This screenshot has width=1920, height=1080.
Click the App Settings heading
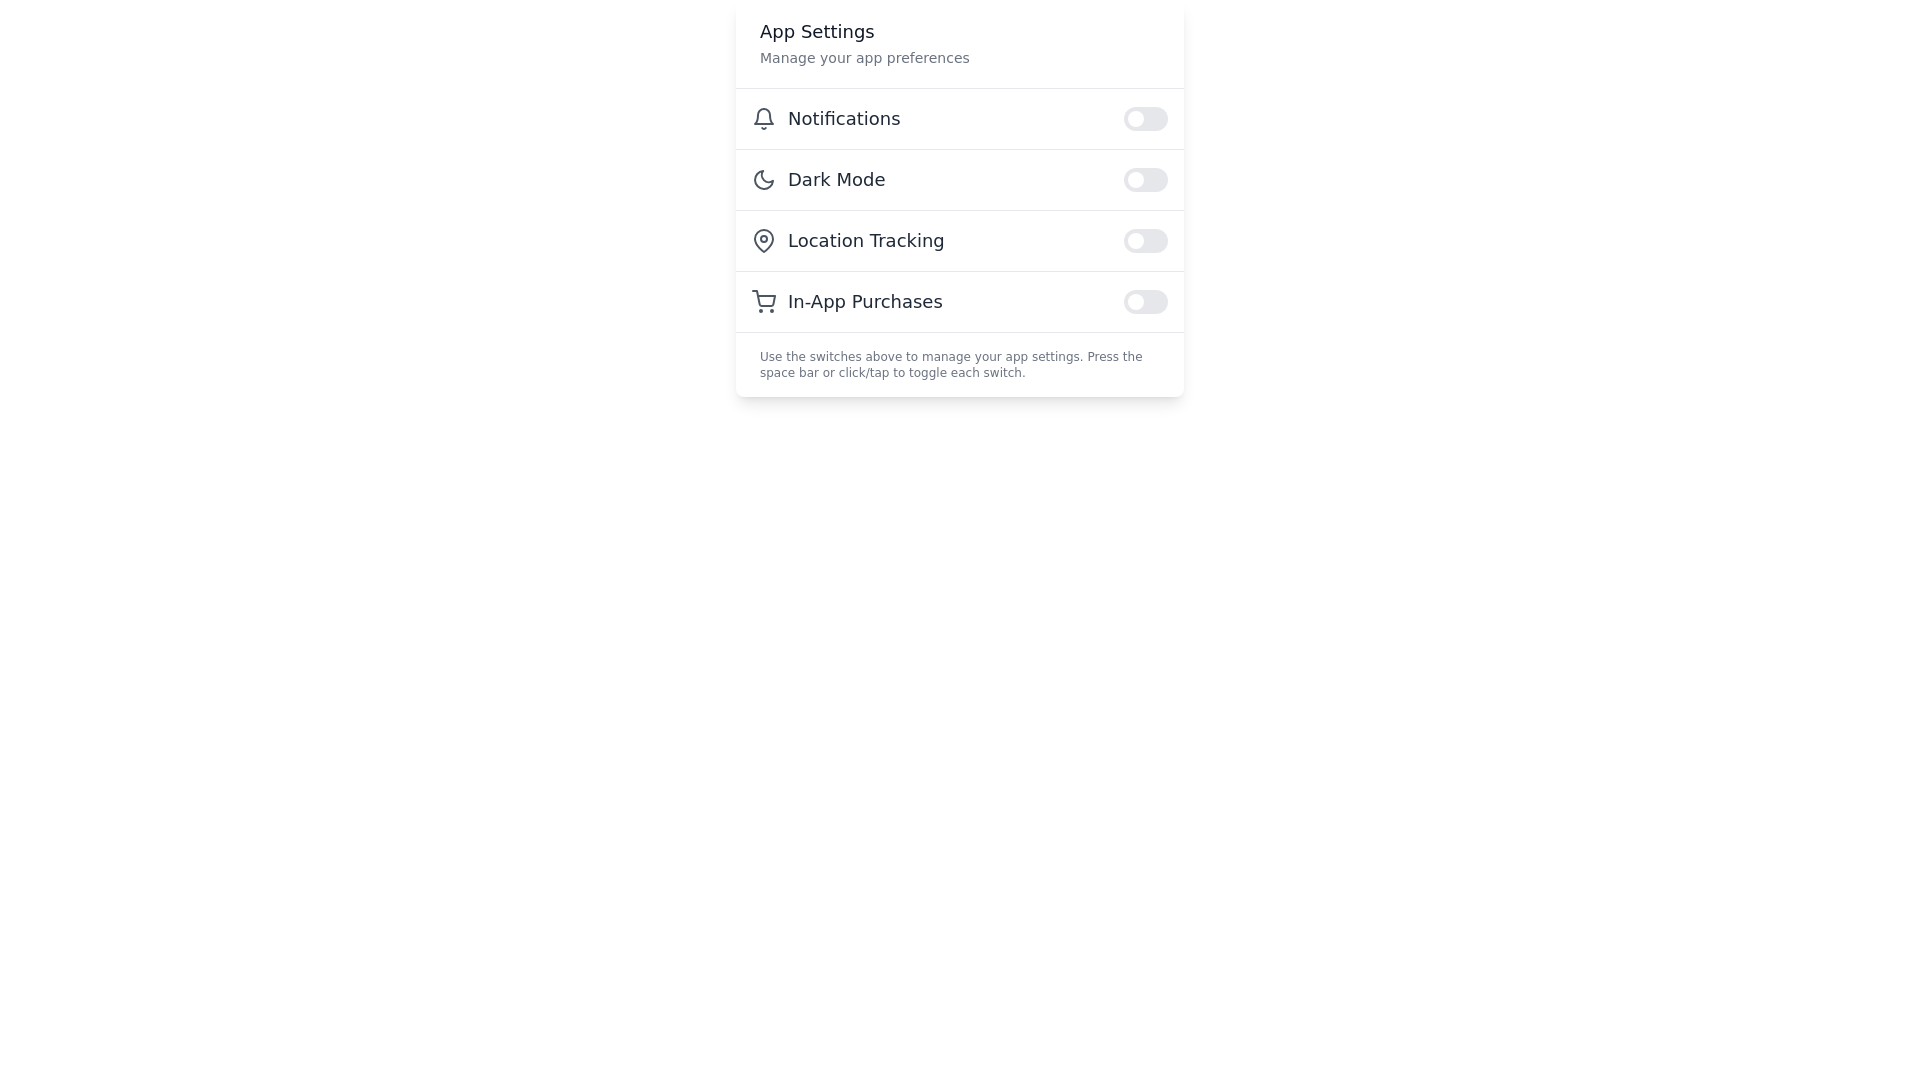(x=817, y=32)
